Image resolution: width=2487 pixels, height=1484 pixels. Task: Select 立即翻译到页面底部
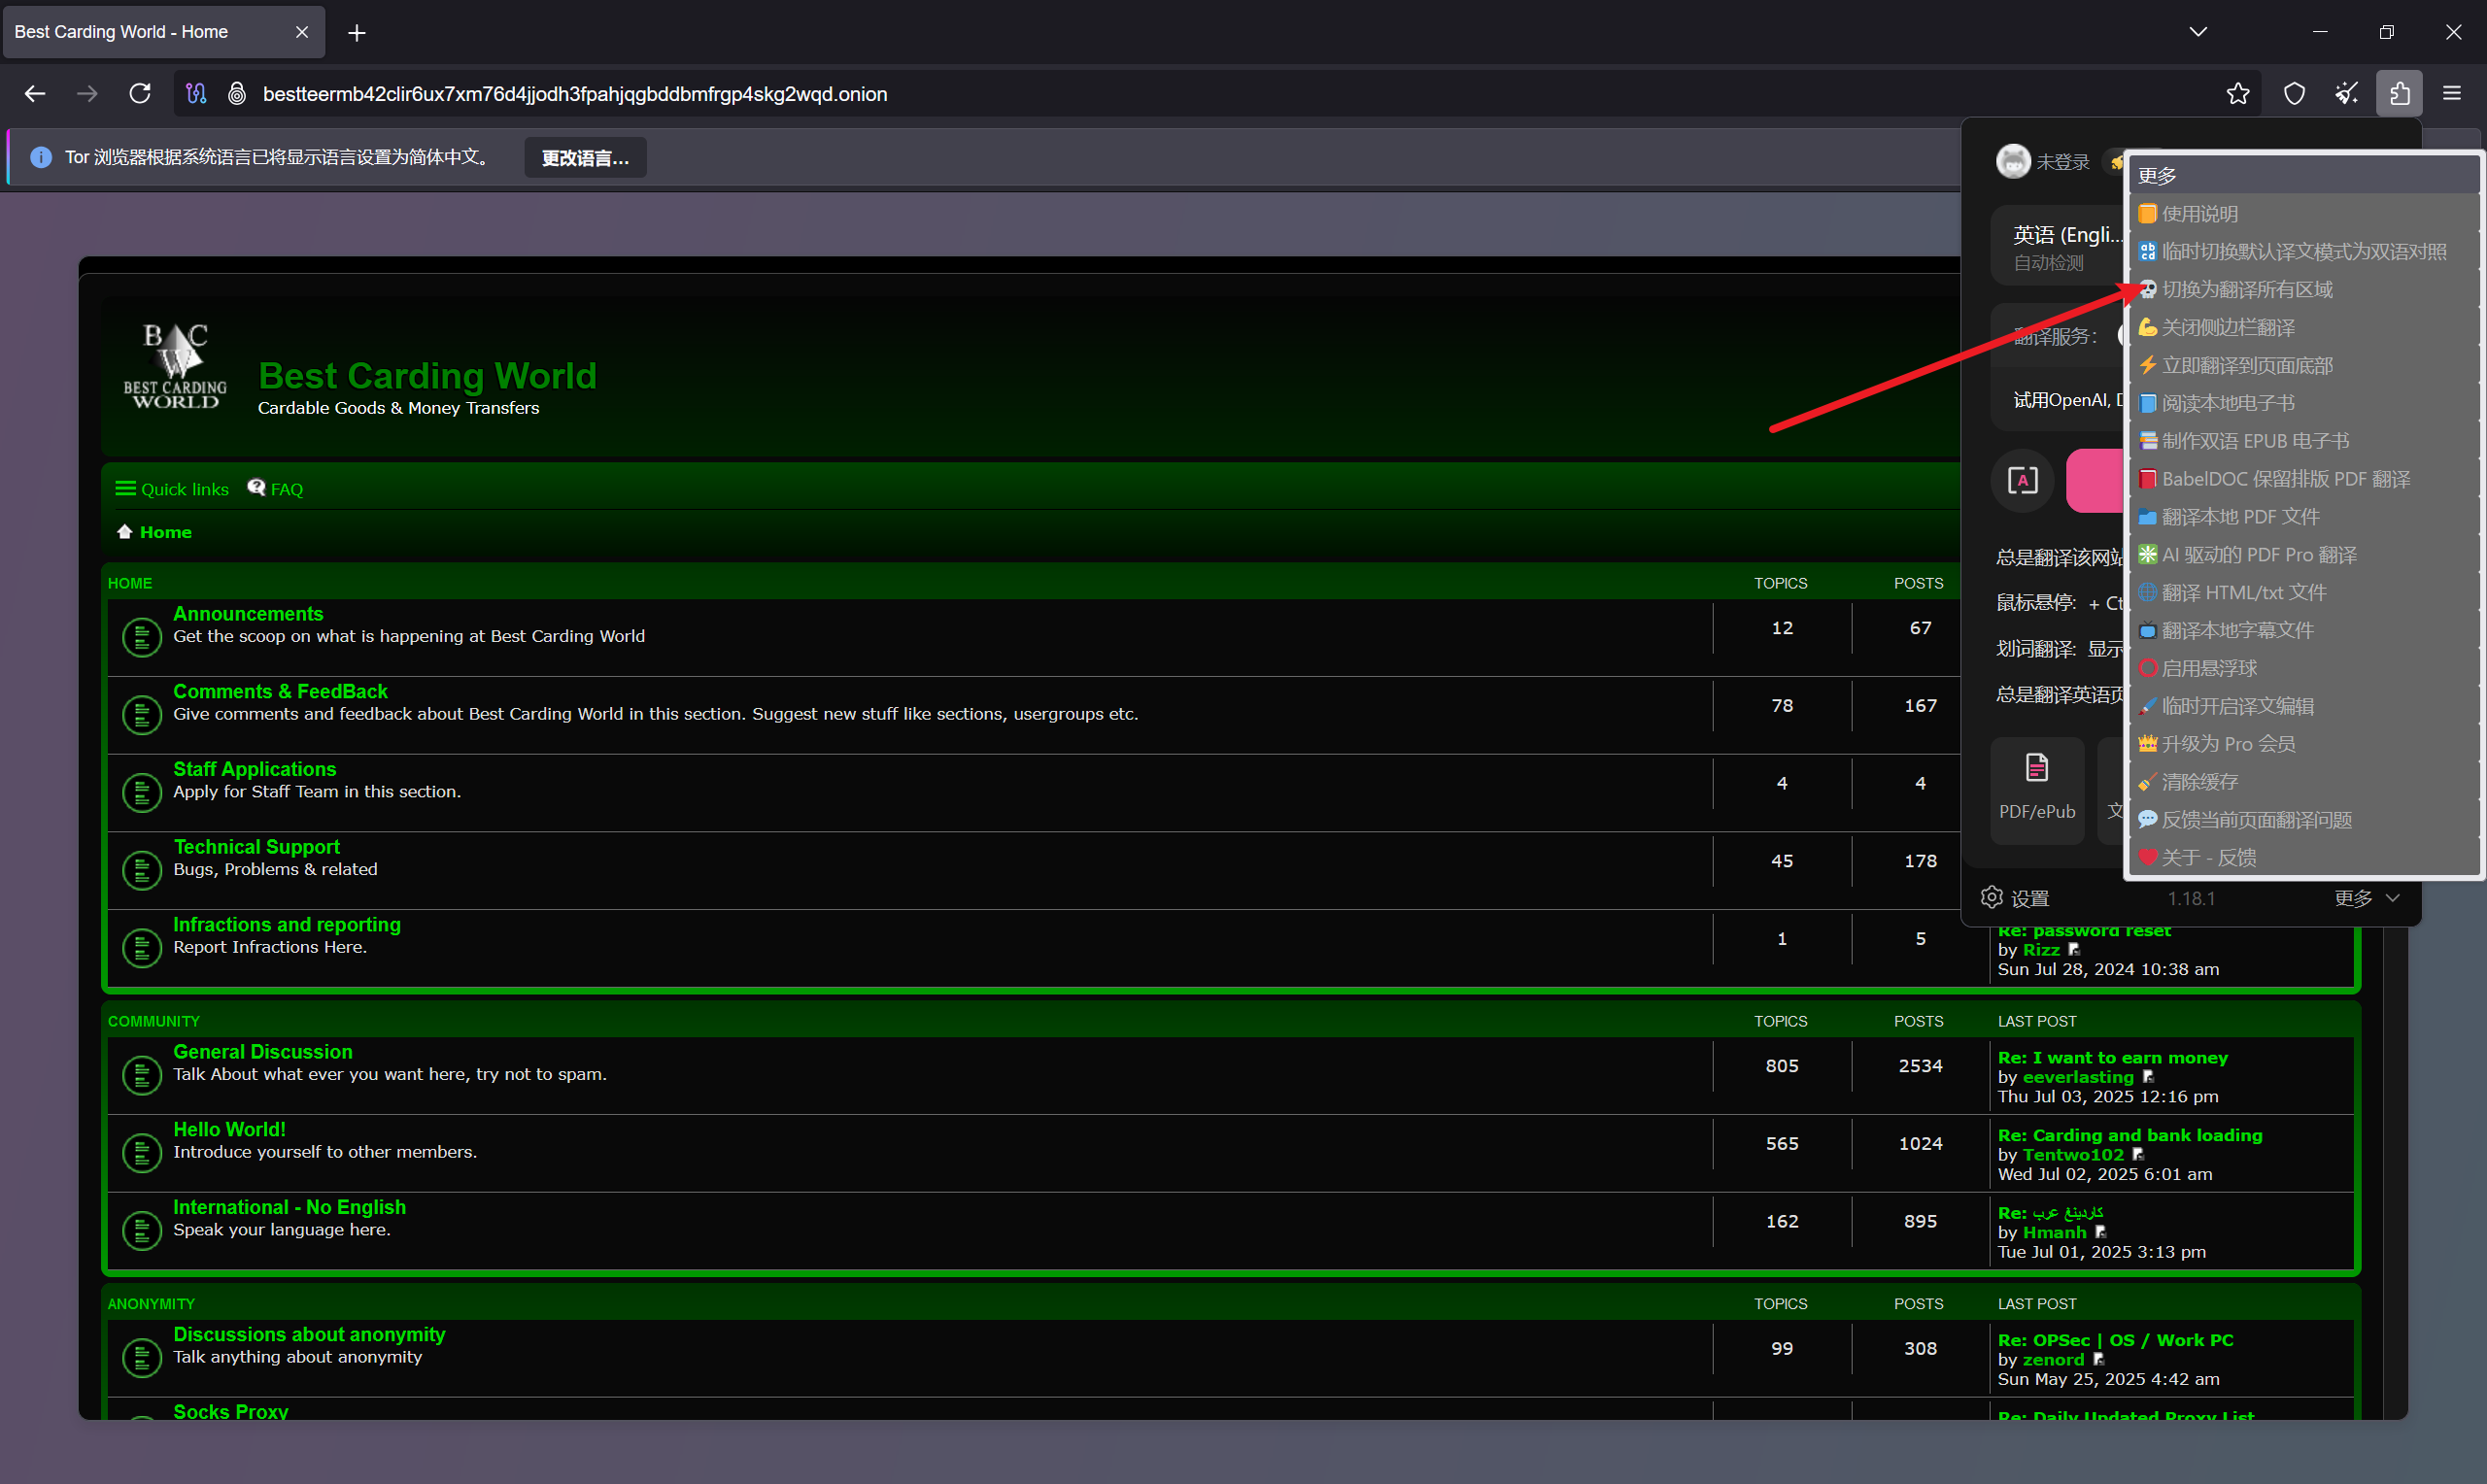[2304, 366]
